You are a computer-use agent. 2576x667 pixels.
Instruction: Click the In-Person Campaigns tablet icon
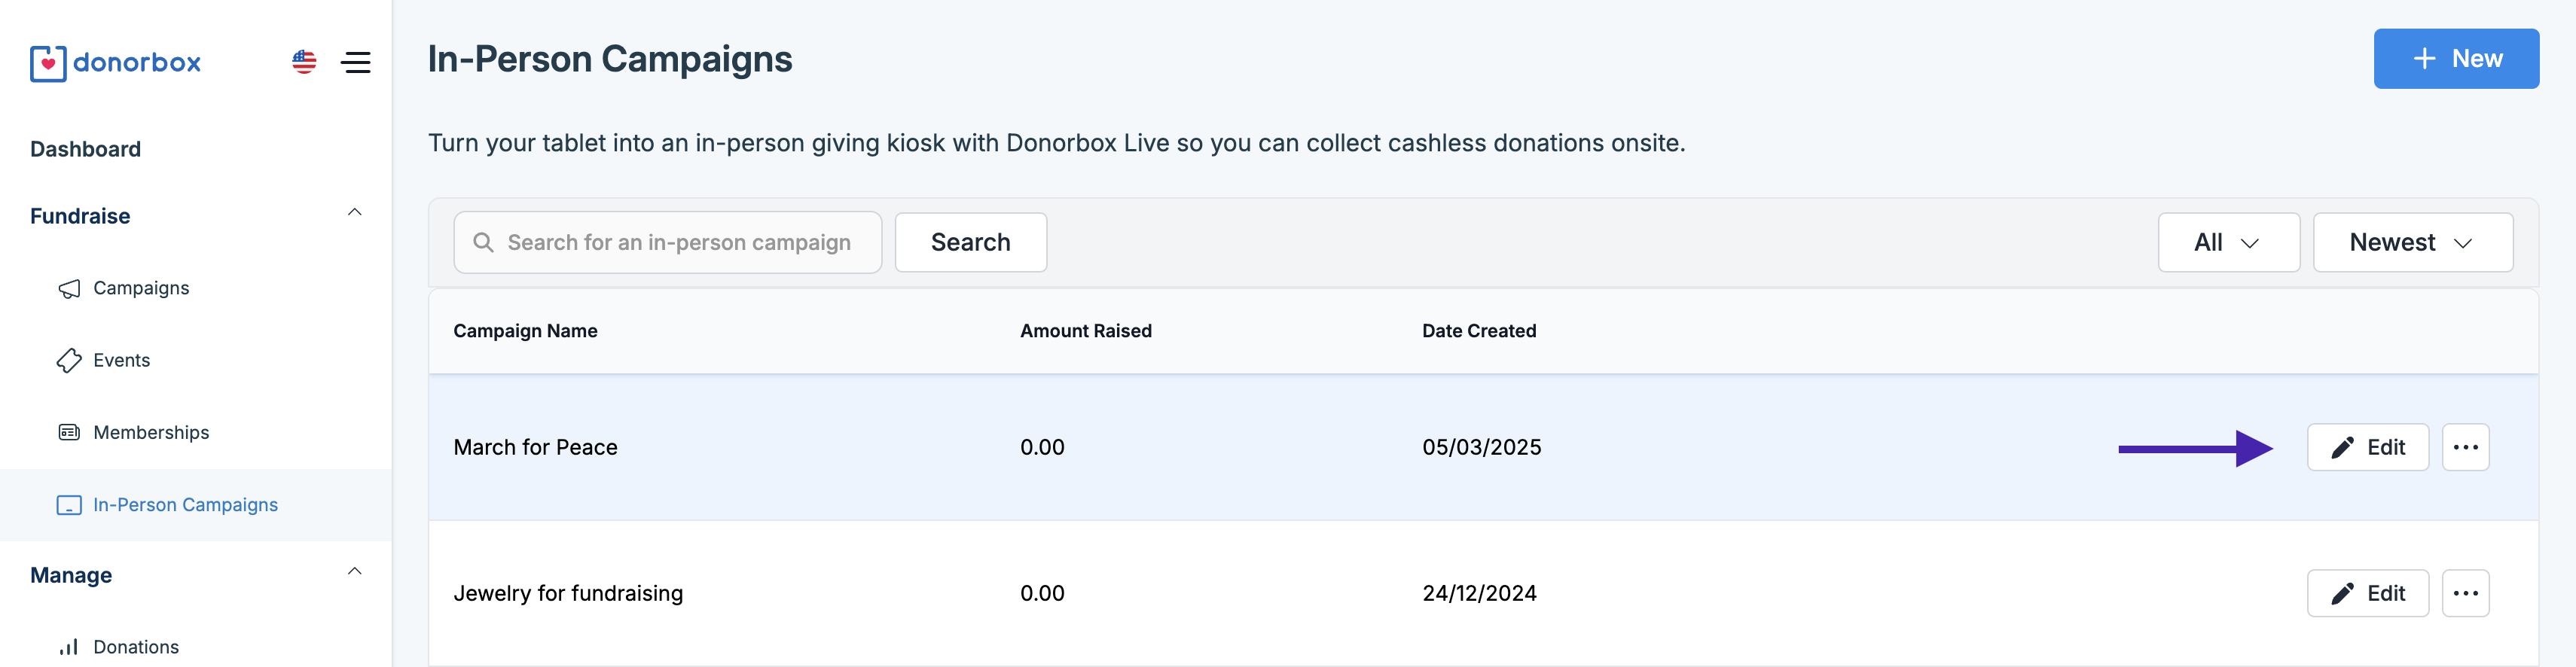point(69,505)
